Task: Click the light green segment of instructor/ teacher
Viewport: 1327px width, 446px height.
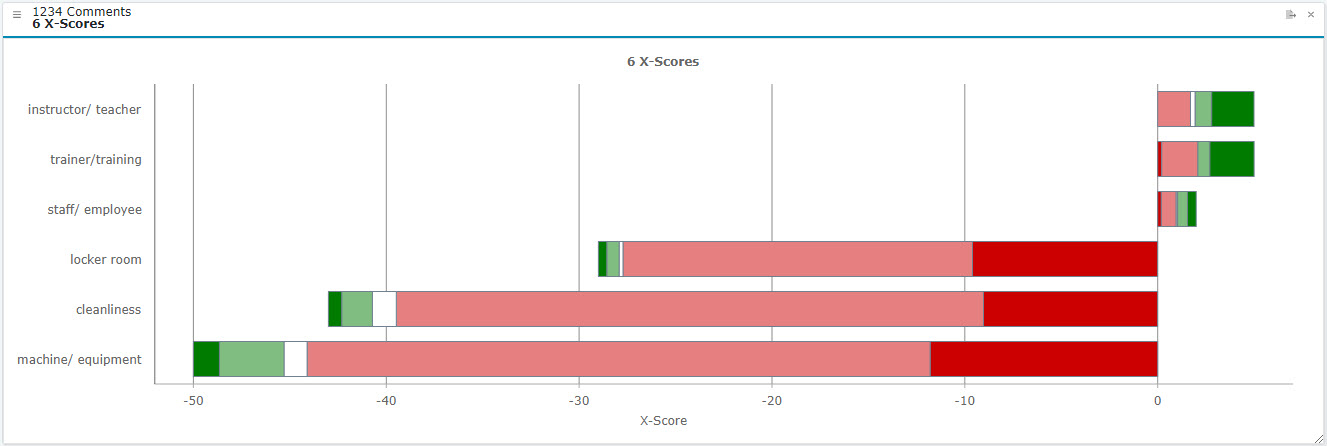Action: click(x=1203, y=109)
